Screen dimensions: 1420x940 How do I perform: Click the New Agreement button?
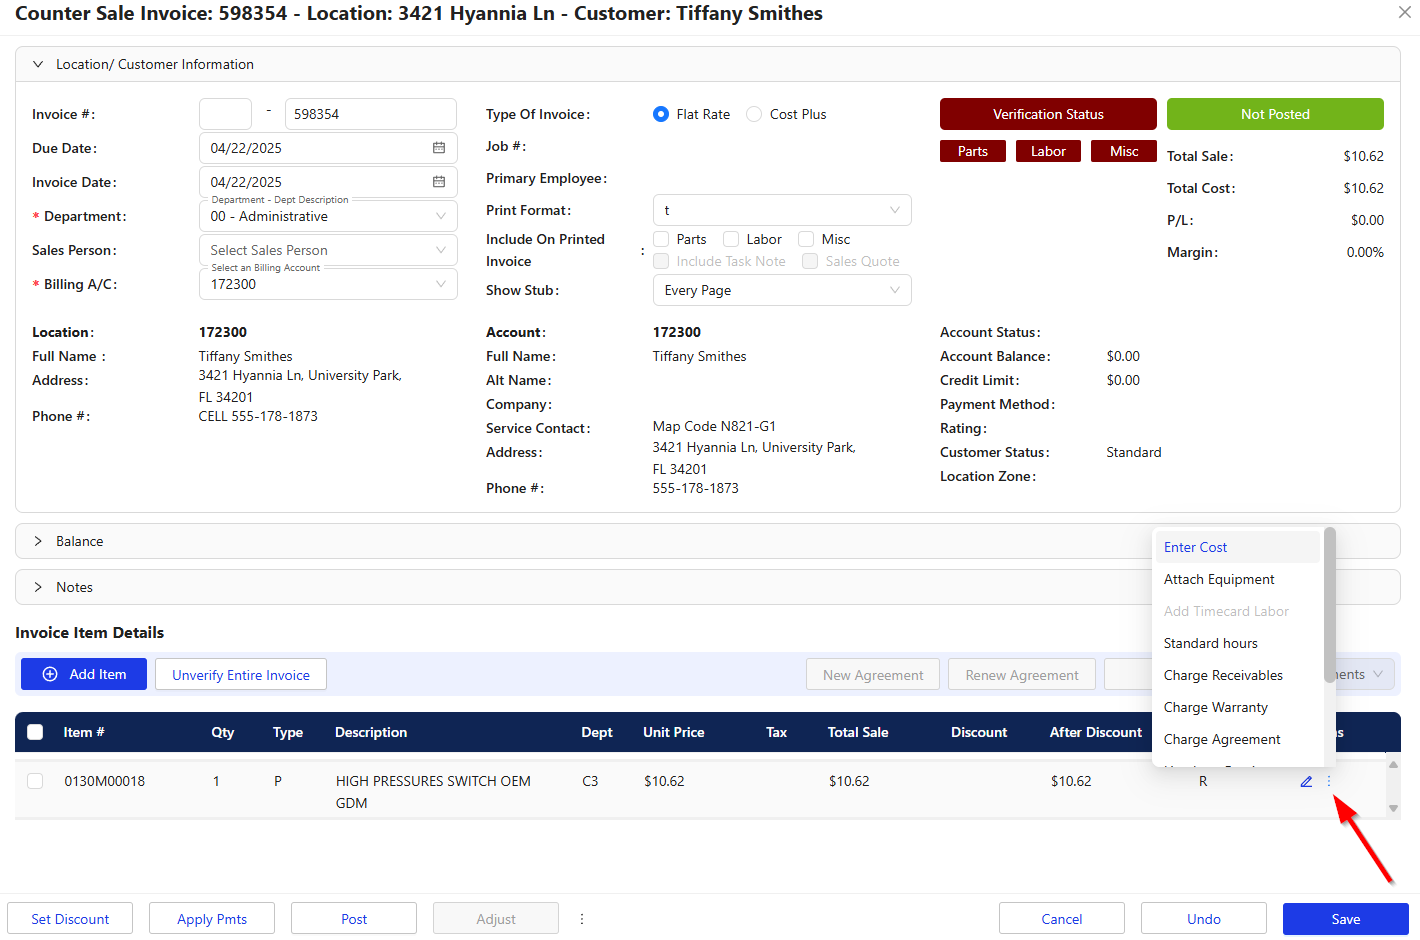coord(873,675)
